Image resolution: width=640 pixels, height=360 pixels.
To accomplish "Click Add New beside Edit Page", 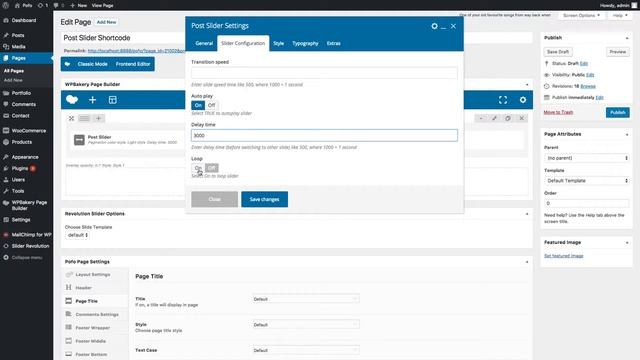I will (107, 22).
